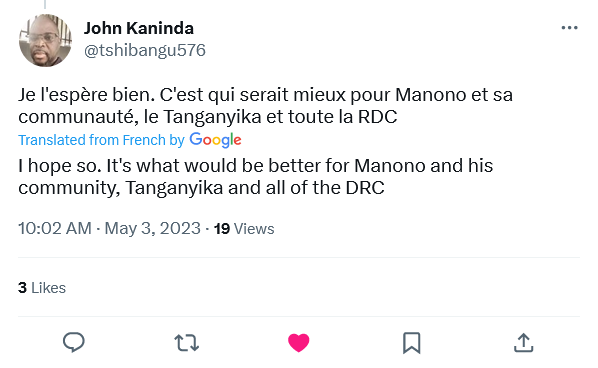The height and width of the screenshot is (368, 598).
Task: Unlike the tweet via the pink heart
Action: point(299,342)
